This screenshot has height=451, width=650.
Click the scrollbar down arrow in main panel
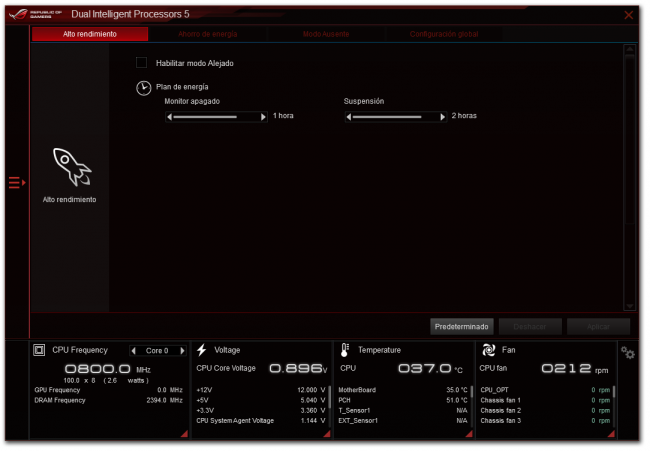[630, 306]
